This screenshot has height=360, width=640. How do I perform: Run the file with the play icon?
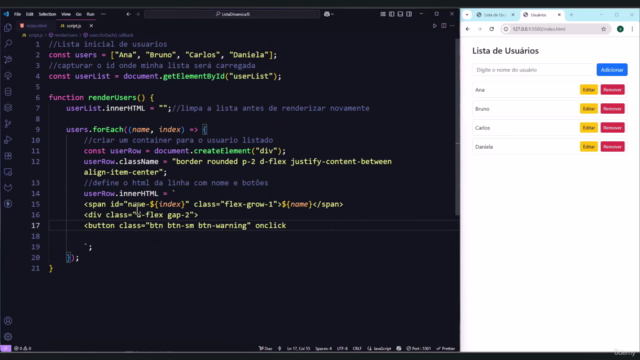[435, 26]
